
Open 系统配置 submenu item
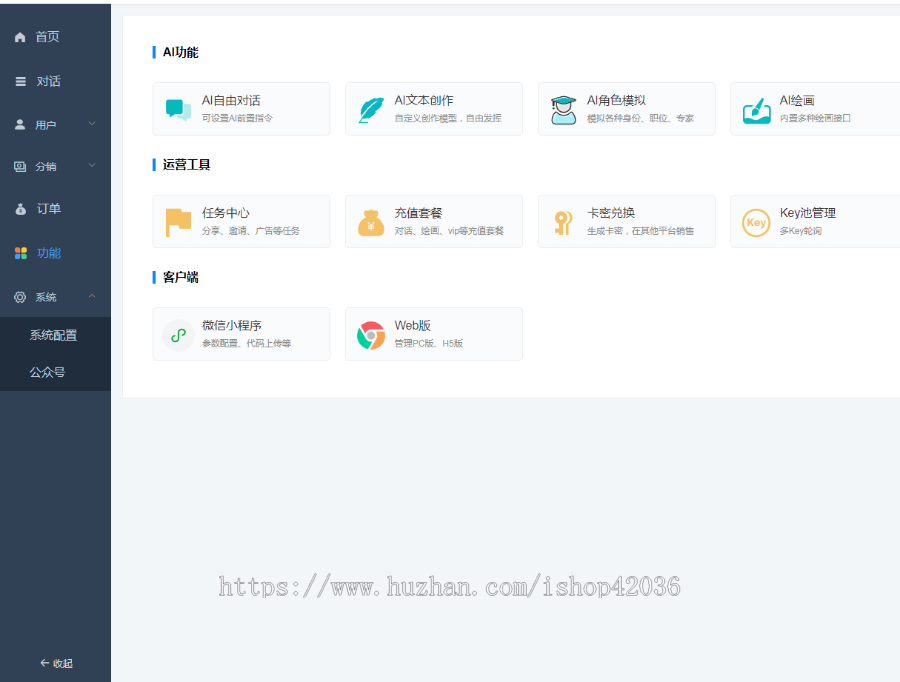[x=55, y=335]
